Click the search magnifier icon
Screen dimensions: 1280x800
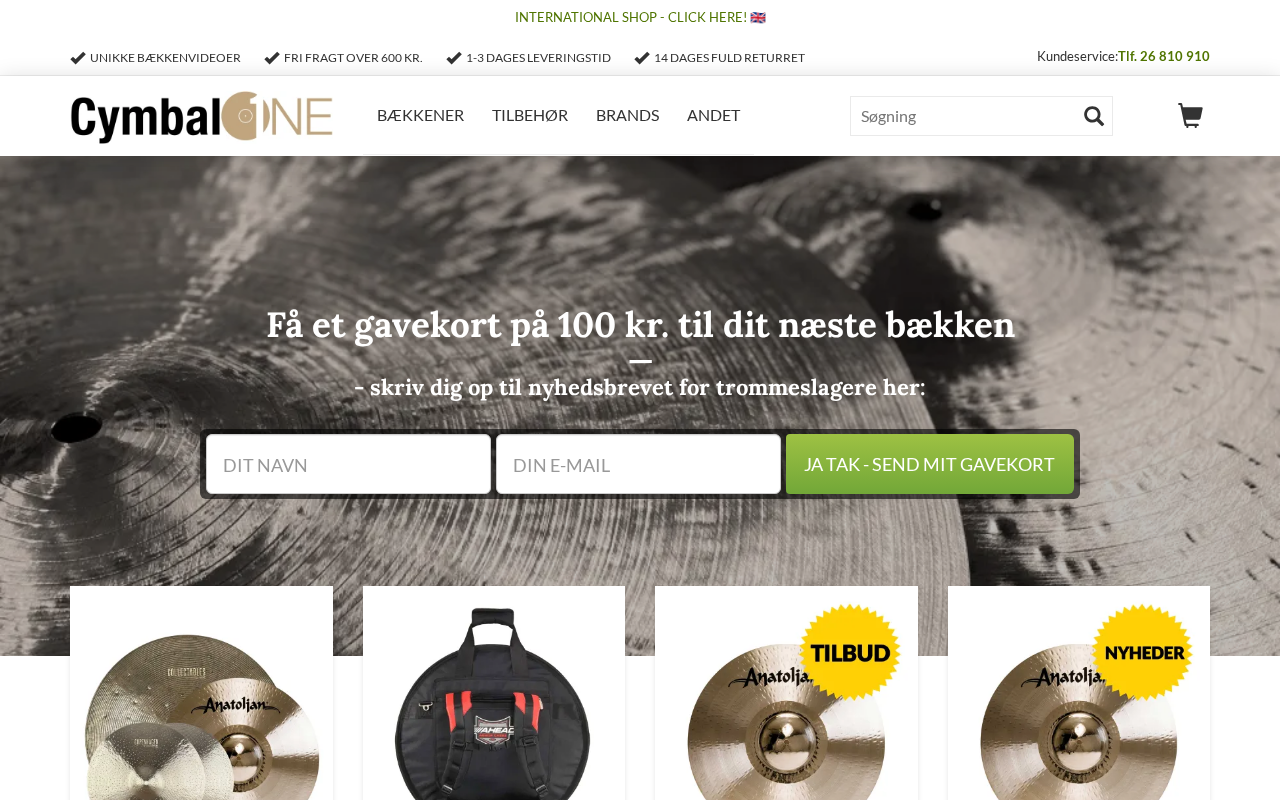coord(1094,116)
